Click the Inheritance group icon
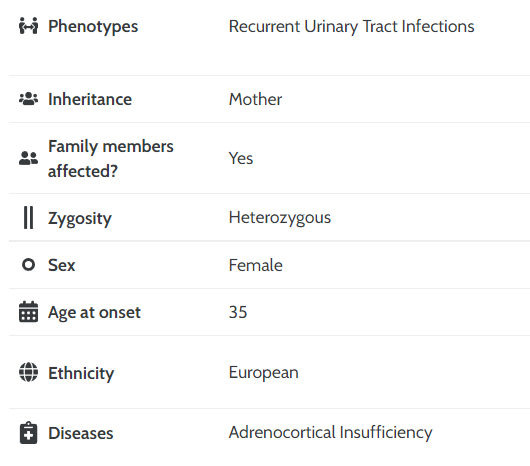 (28, 99)
